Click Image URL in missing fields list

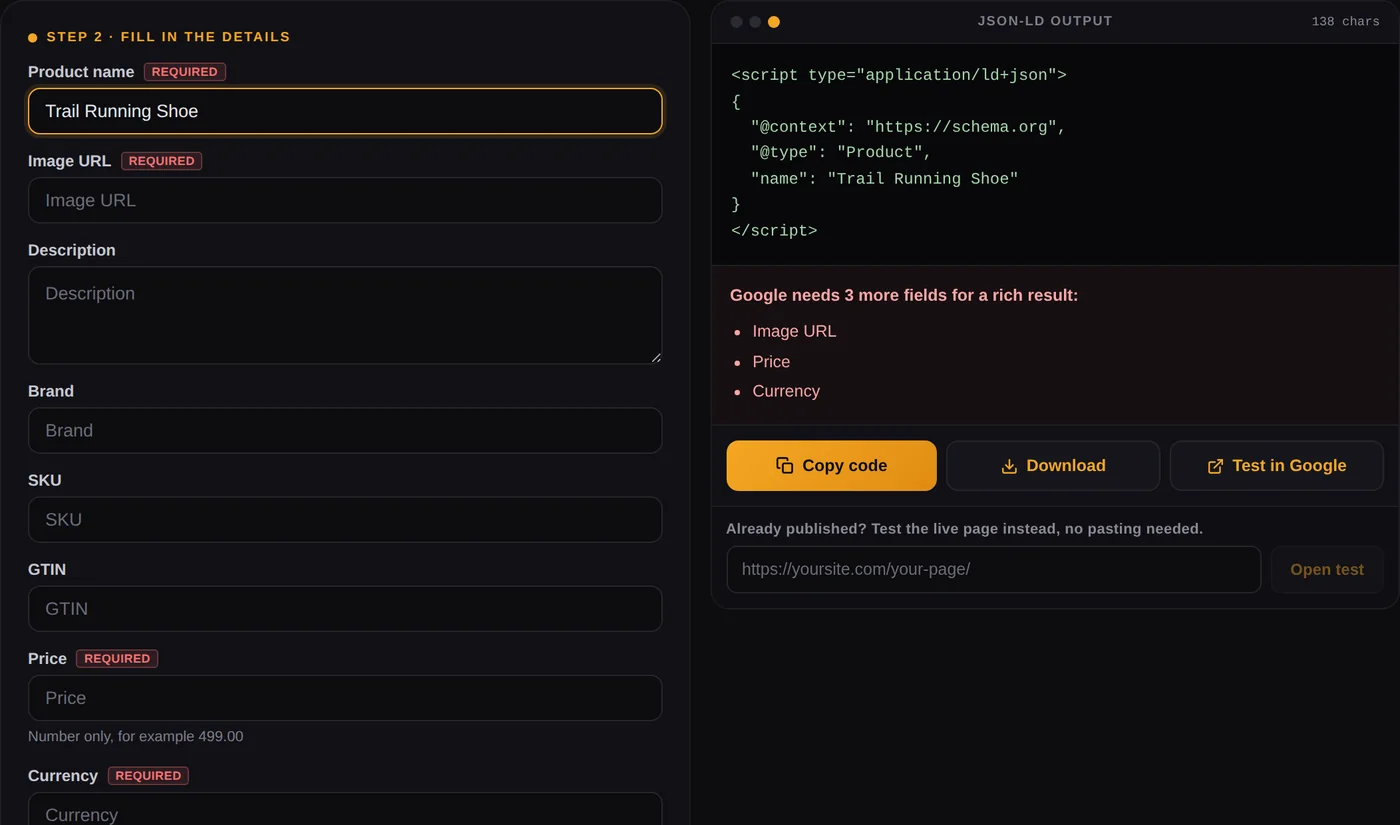(x=794, y=331)
